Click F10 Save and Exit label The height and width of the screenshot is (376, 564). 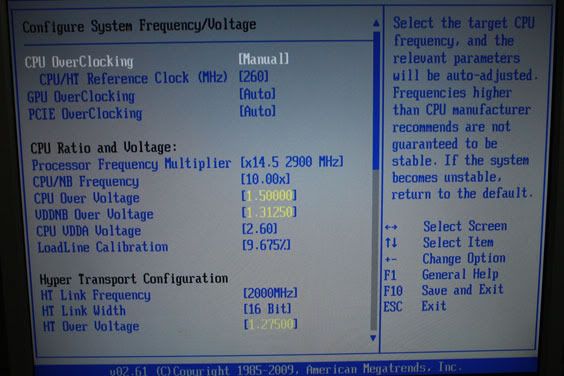443,290
